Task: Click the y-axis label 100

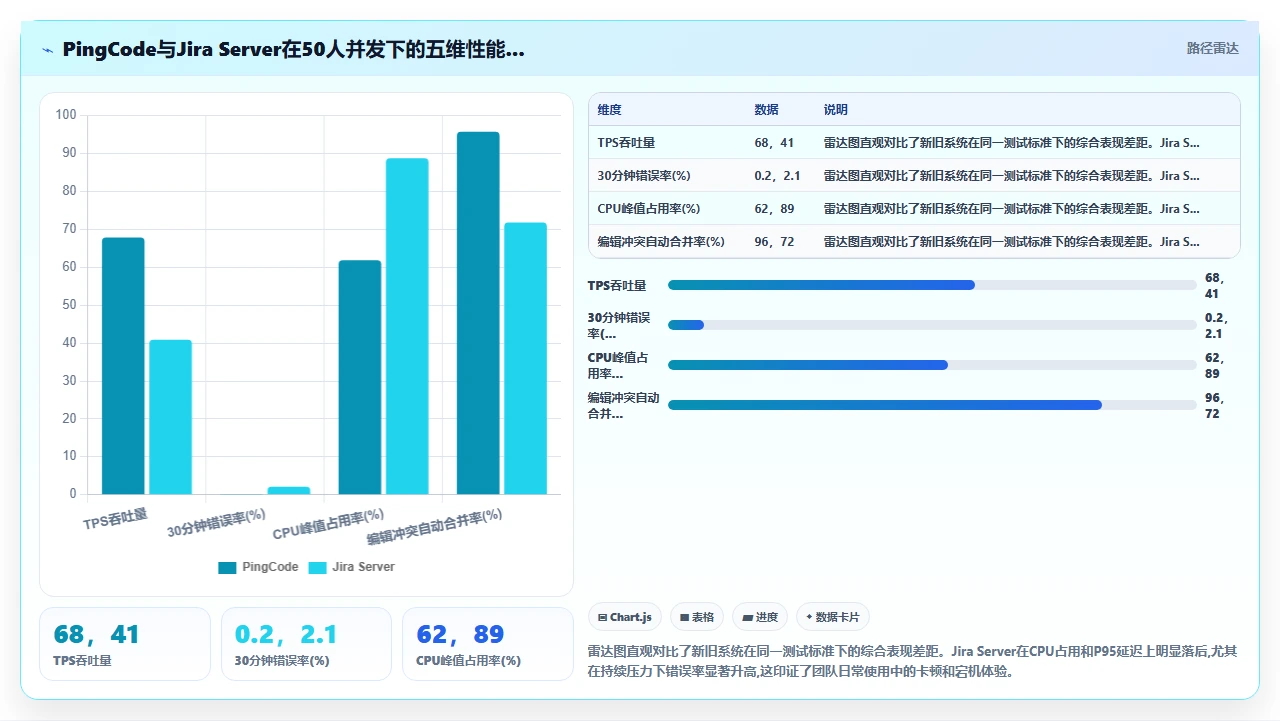Action: point(66,115)
